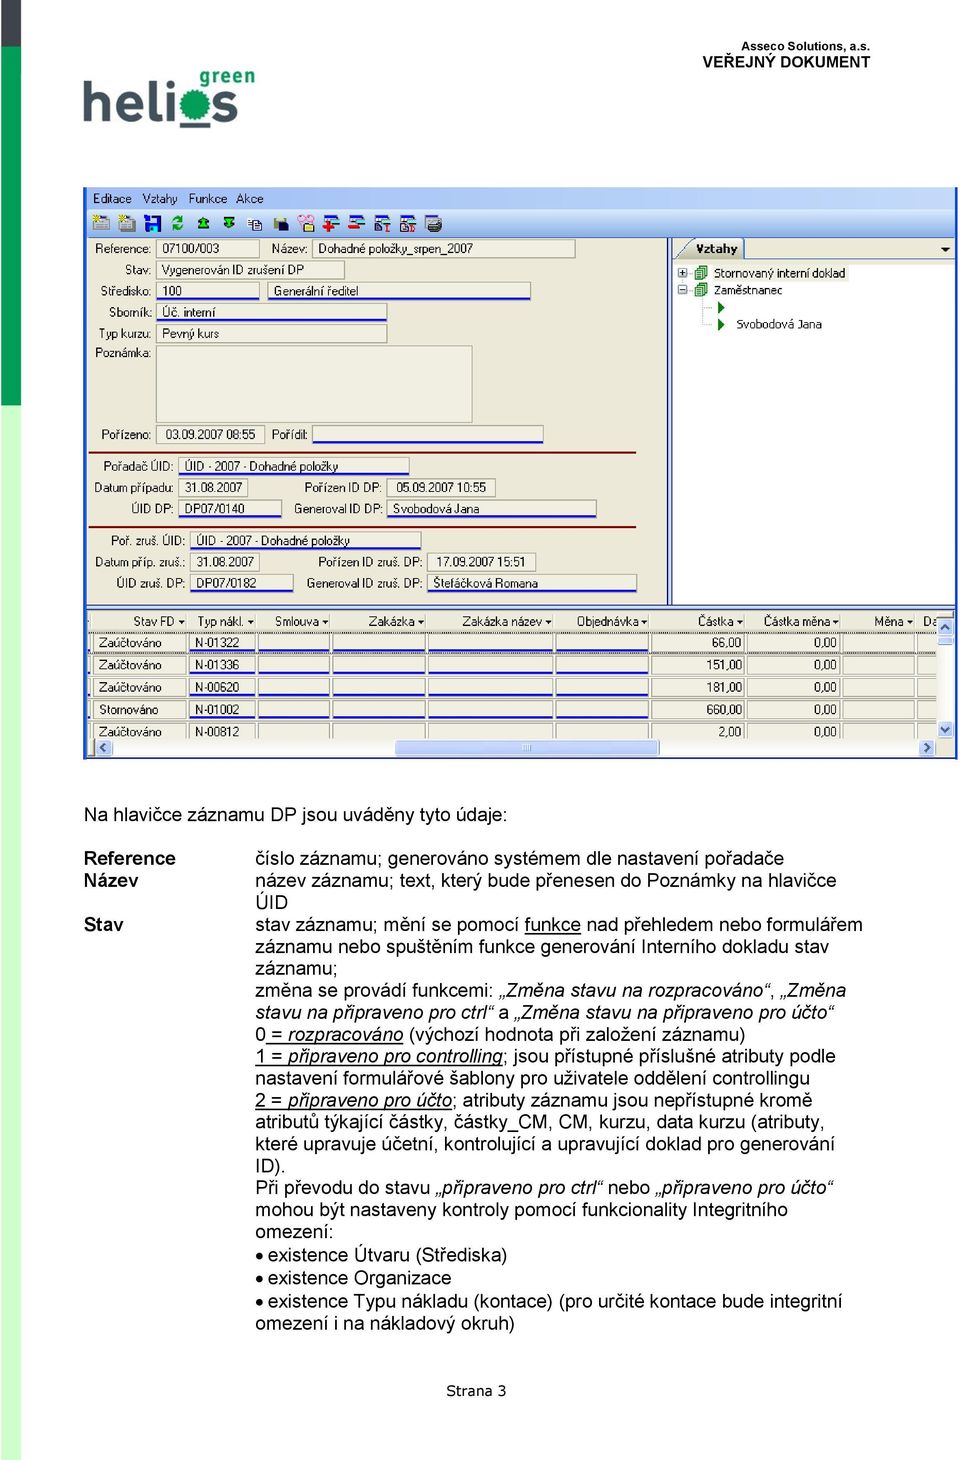
Task: Click the Název field Dohadné položky_srpen_2007
Action: tap(444, 249)
